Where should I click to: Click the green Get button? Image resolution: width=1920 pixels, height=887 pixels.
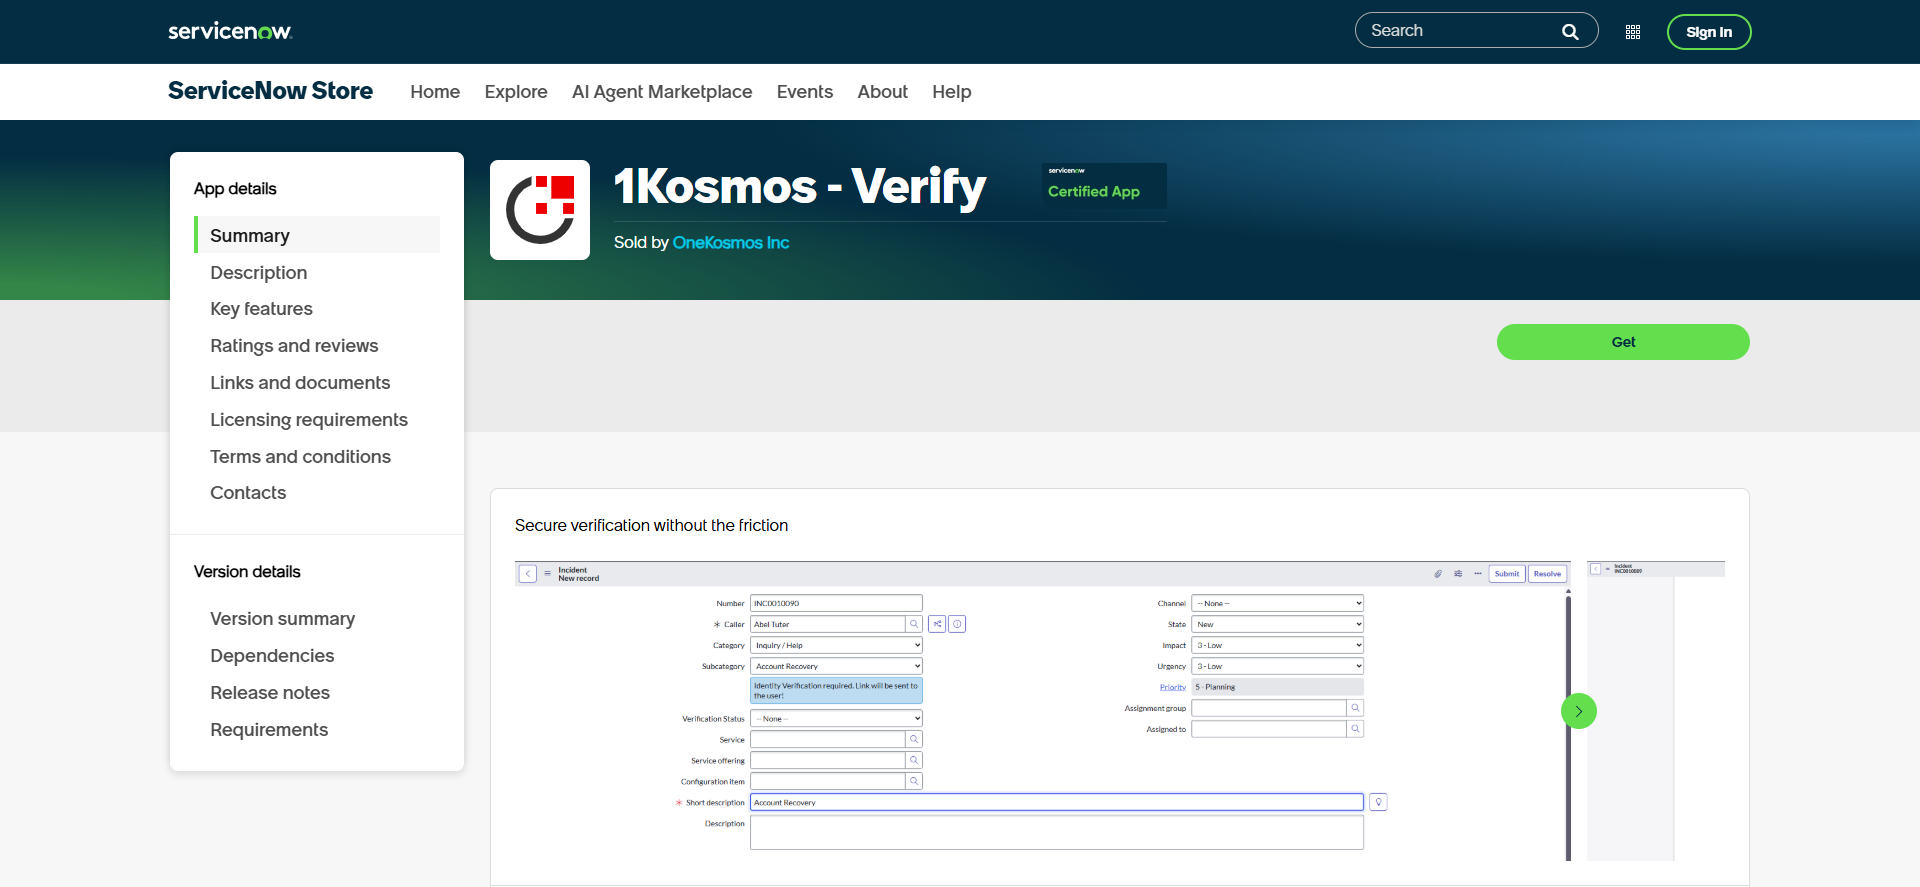1623,342
